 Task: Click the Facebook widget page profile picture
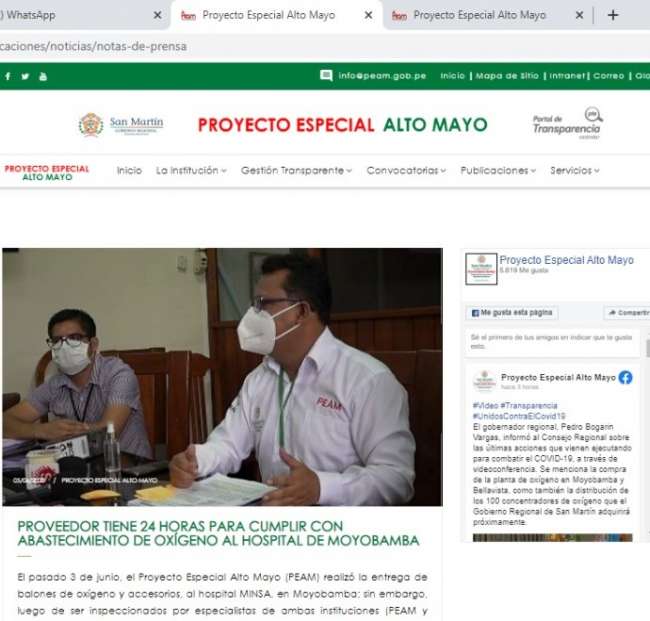pyautogui.click(x=481, y=268)
